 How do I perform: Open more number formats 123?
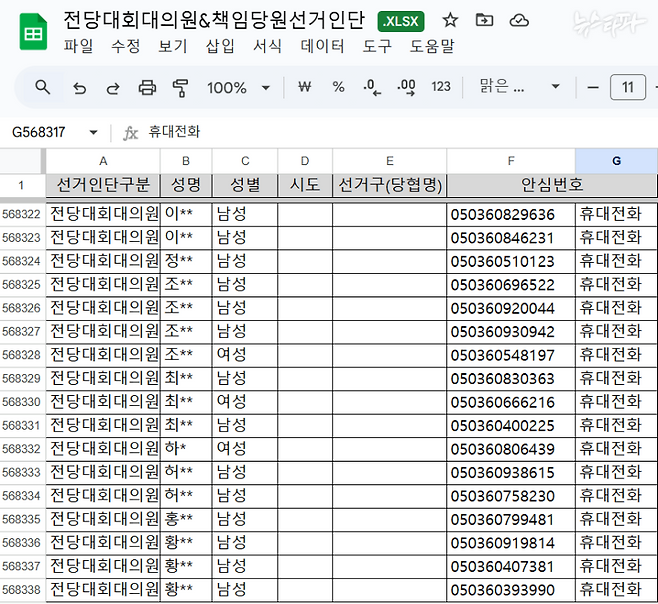click(441, 86)
